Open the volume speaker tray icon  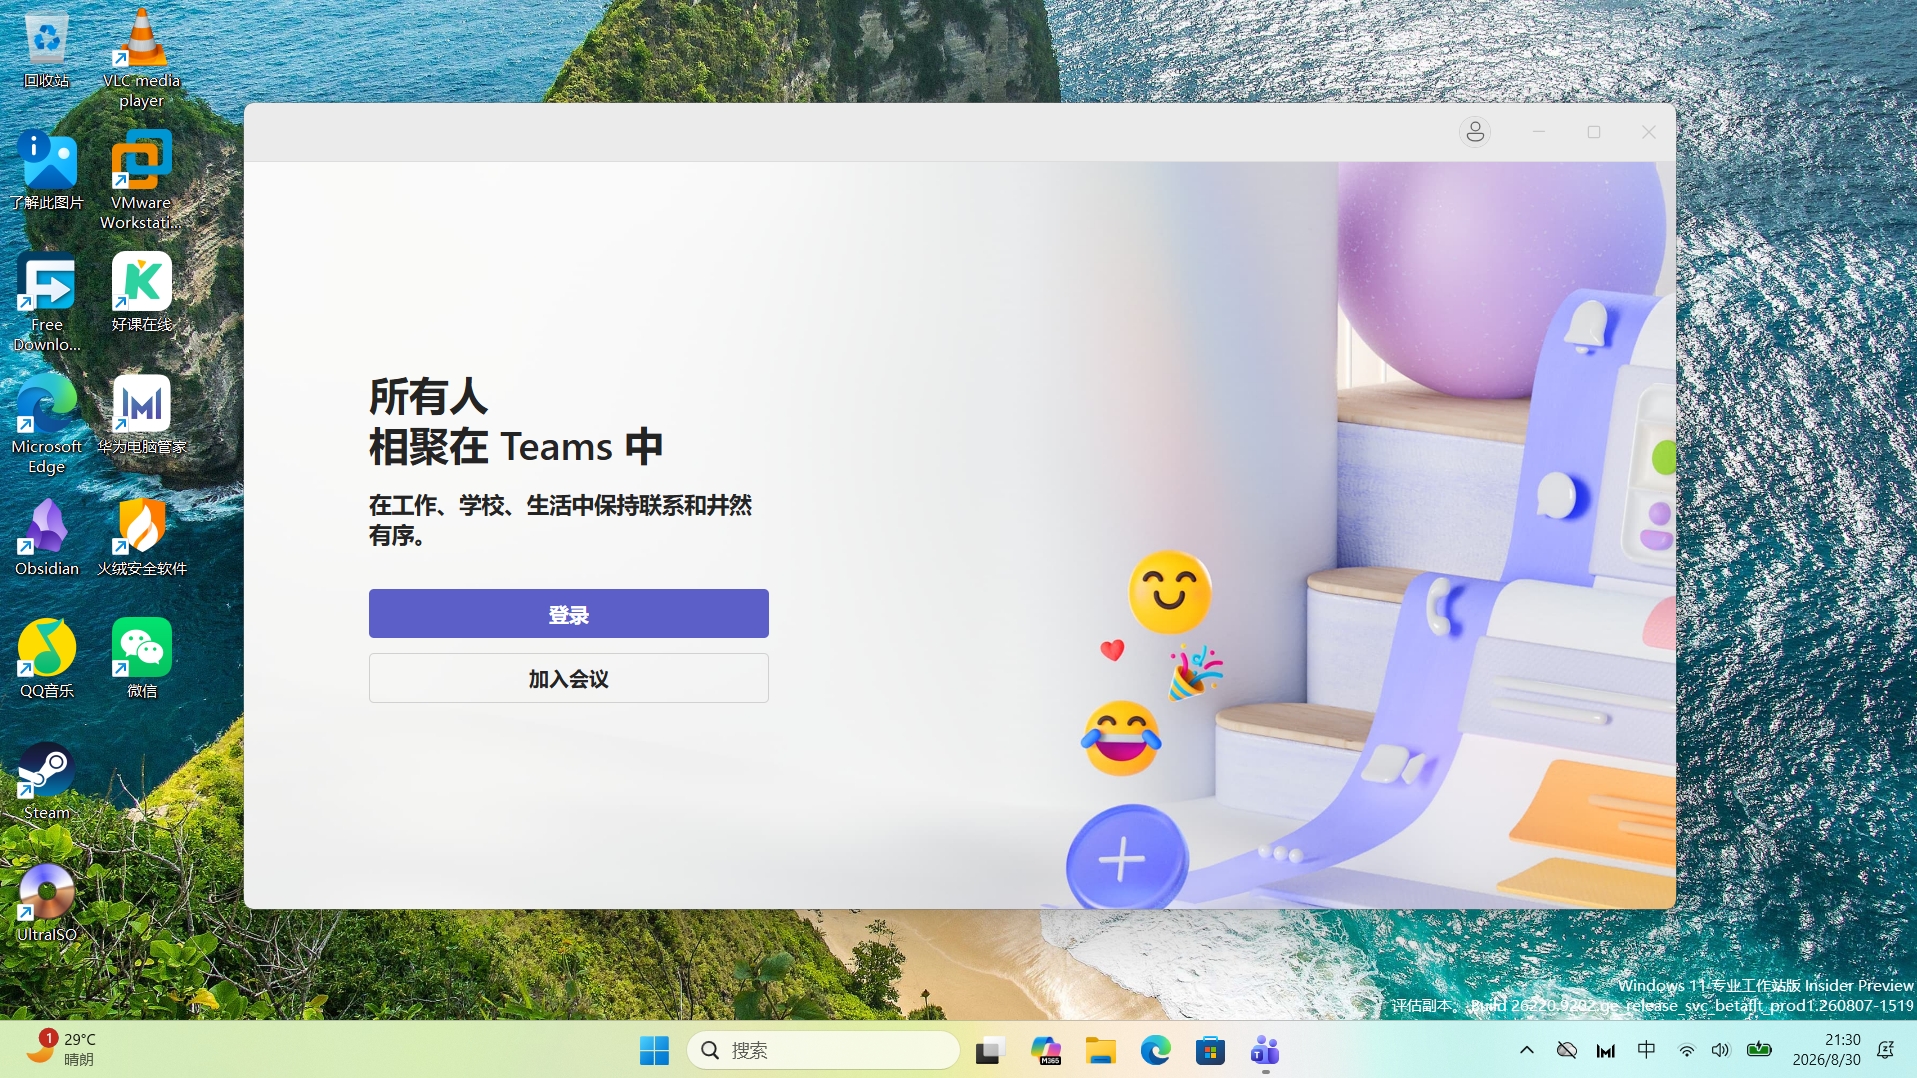[x=1720, y=1050]
